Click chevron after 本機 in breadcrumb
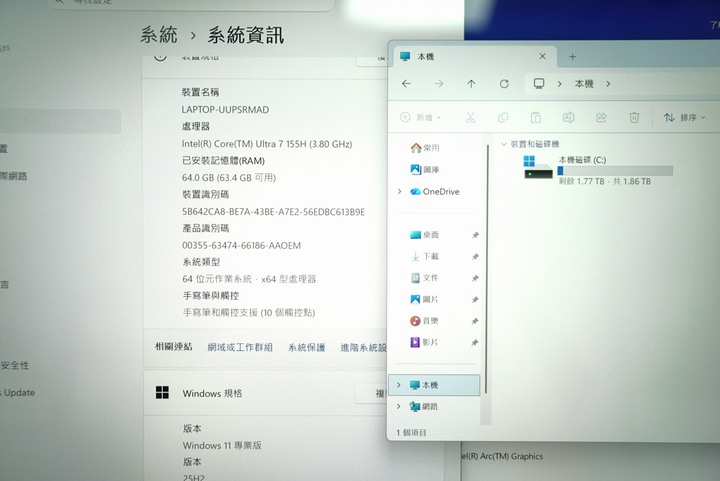Image resolution: width=720 pixels, height=481 pixels. 608,84
